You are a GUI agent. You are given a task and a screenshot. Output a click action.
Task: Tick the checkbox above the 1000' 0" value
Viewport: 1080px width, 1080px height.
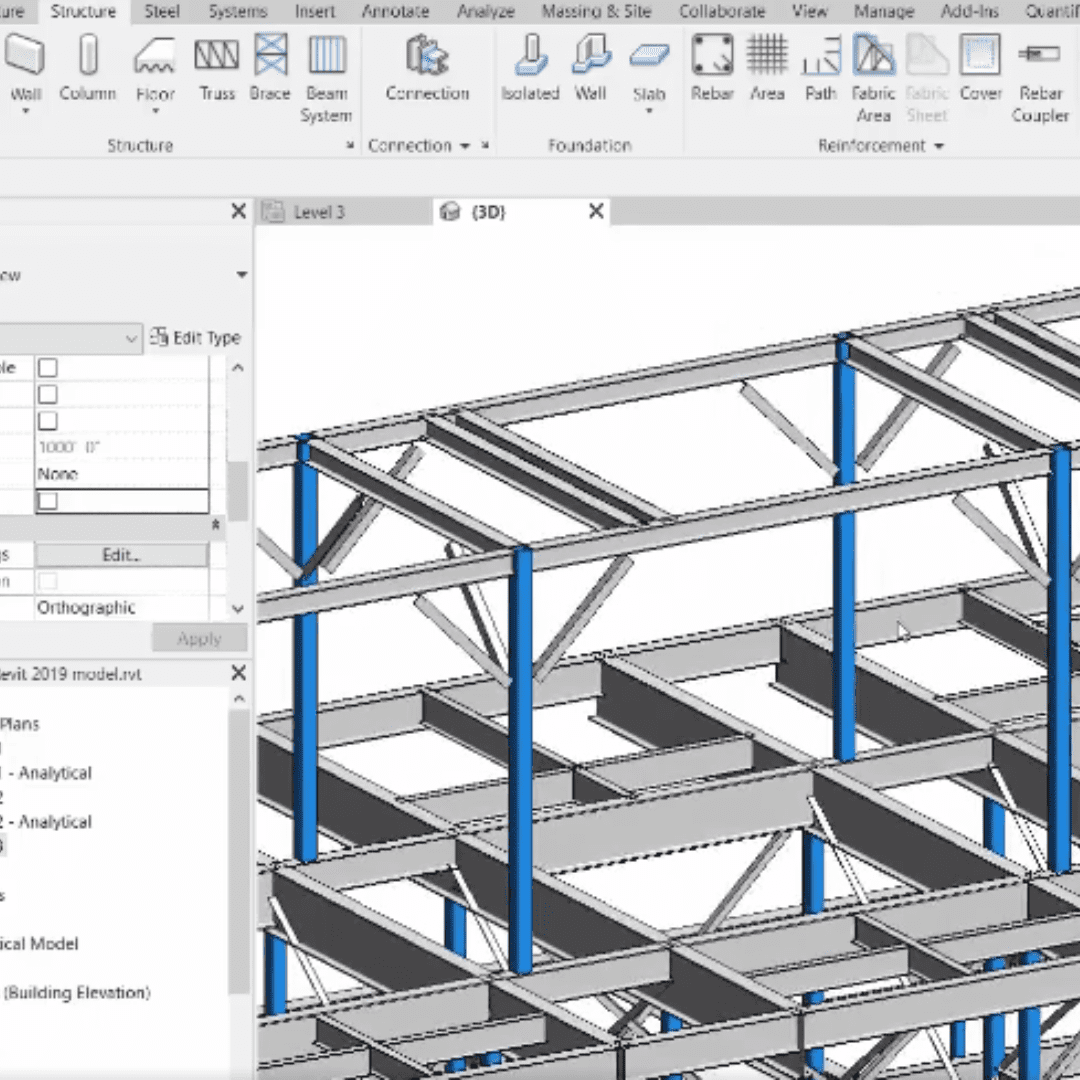[48, 421]
